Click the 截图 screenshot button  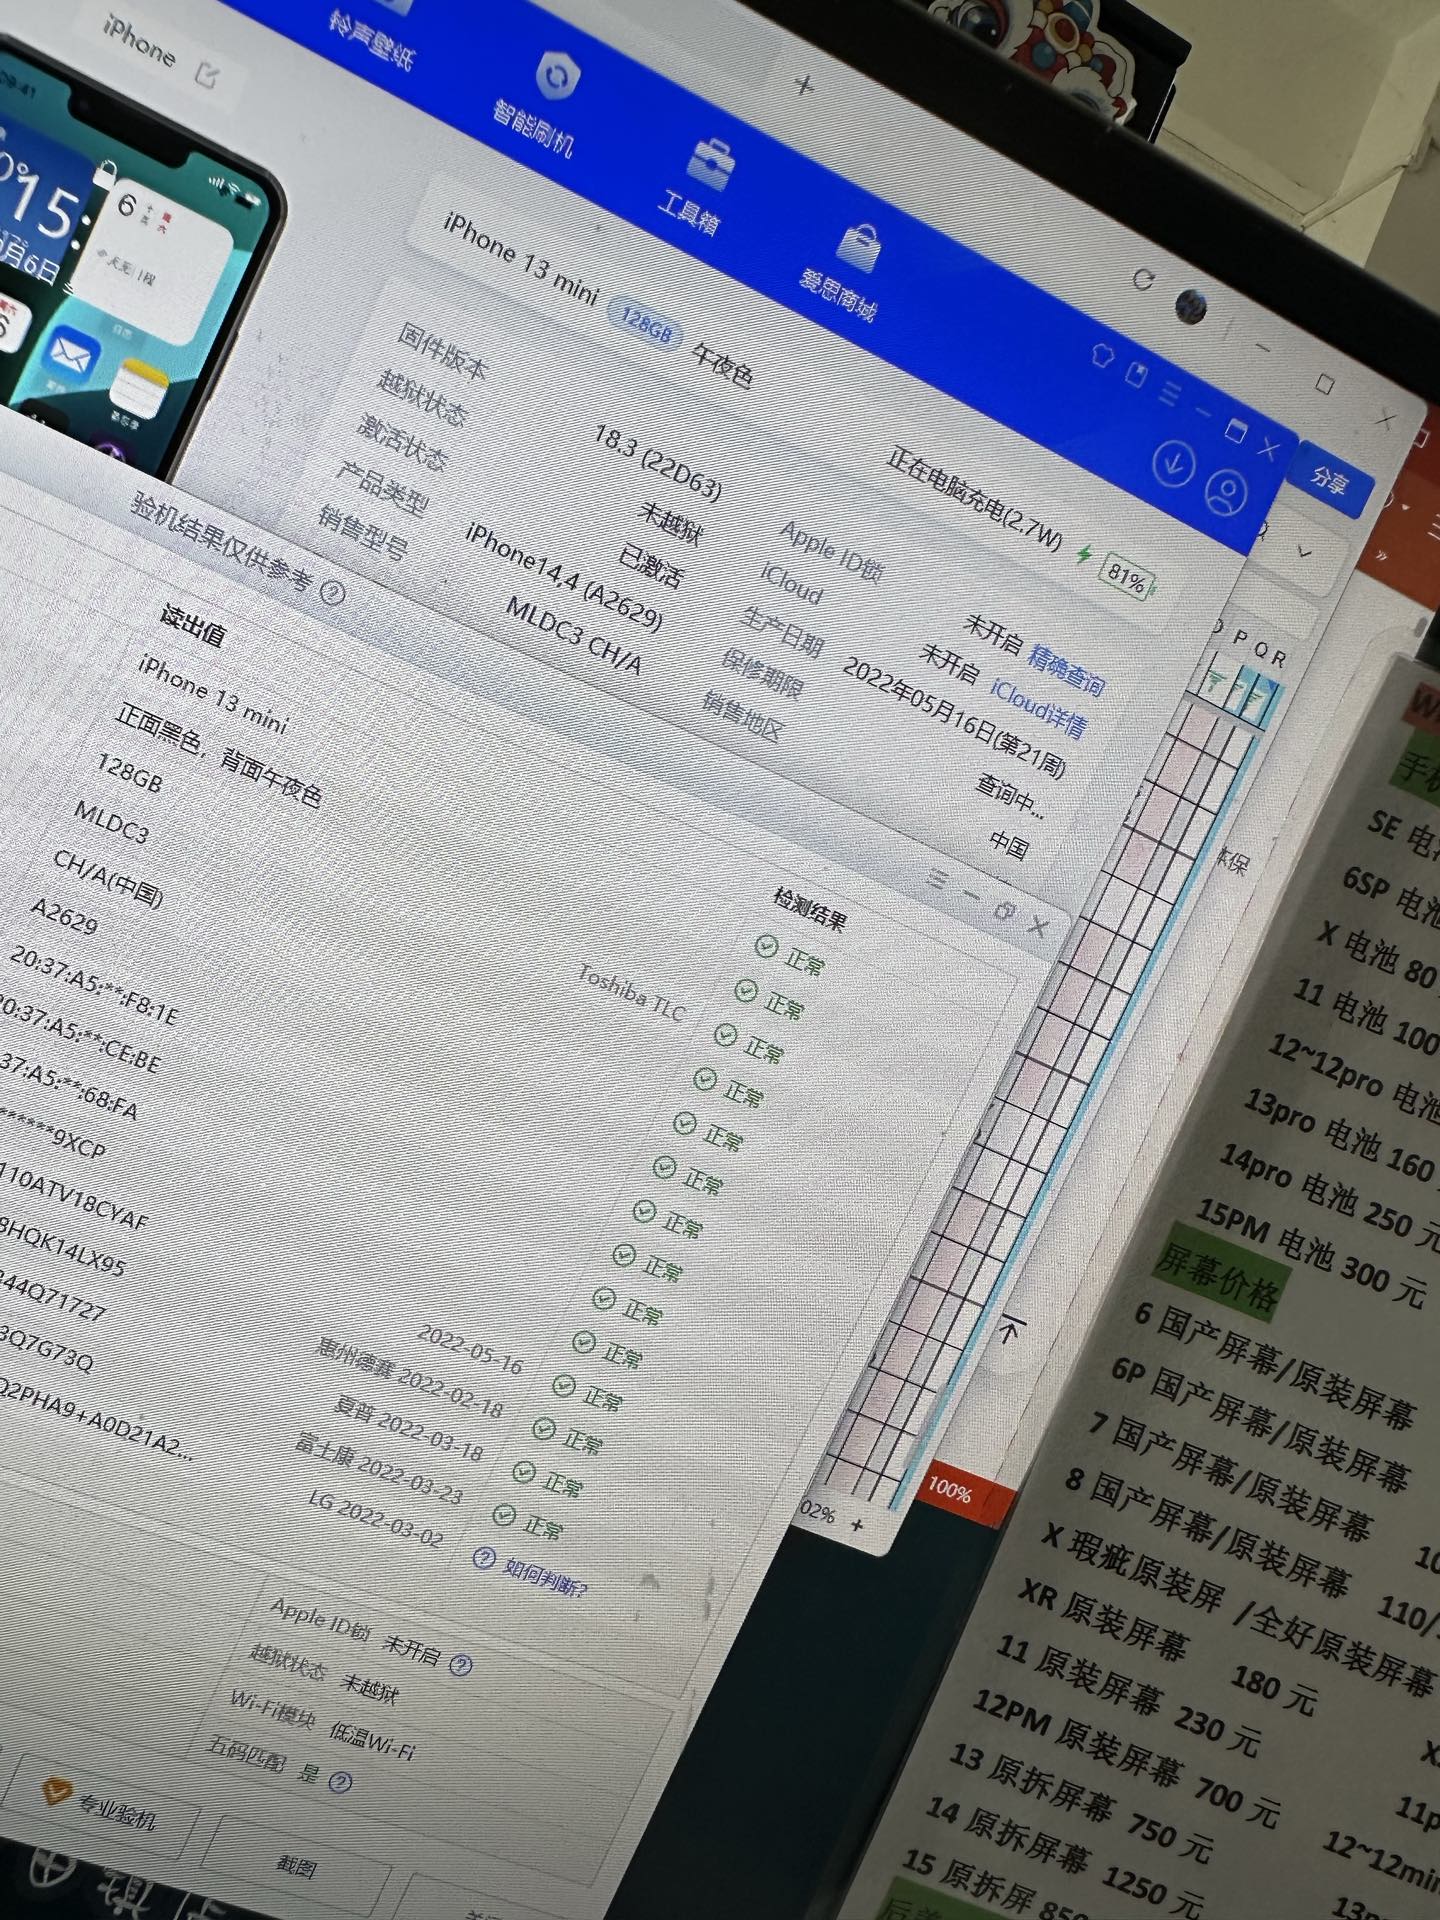(x=296, y=1866)
